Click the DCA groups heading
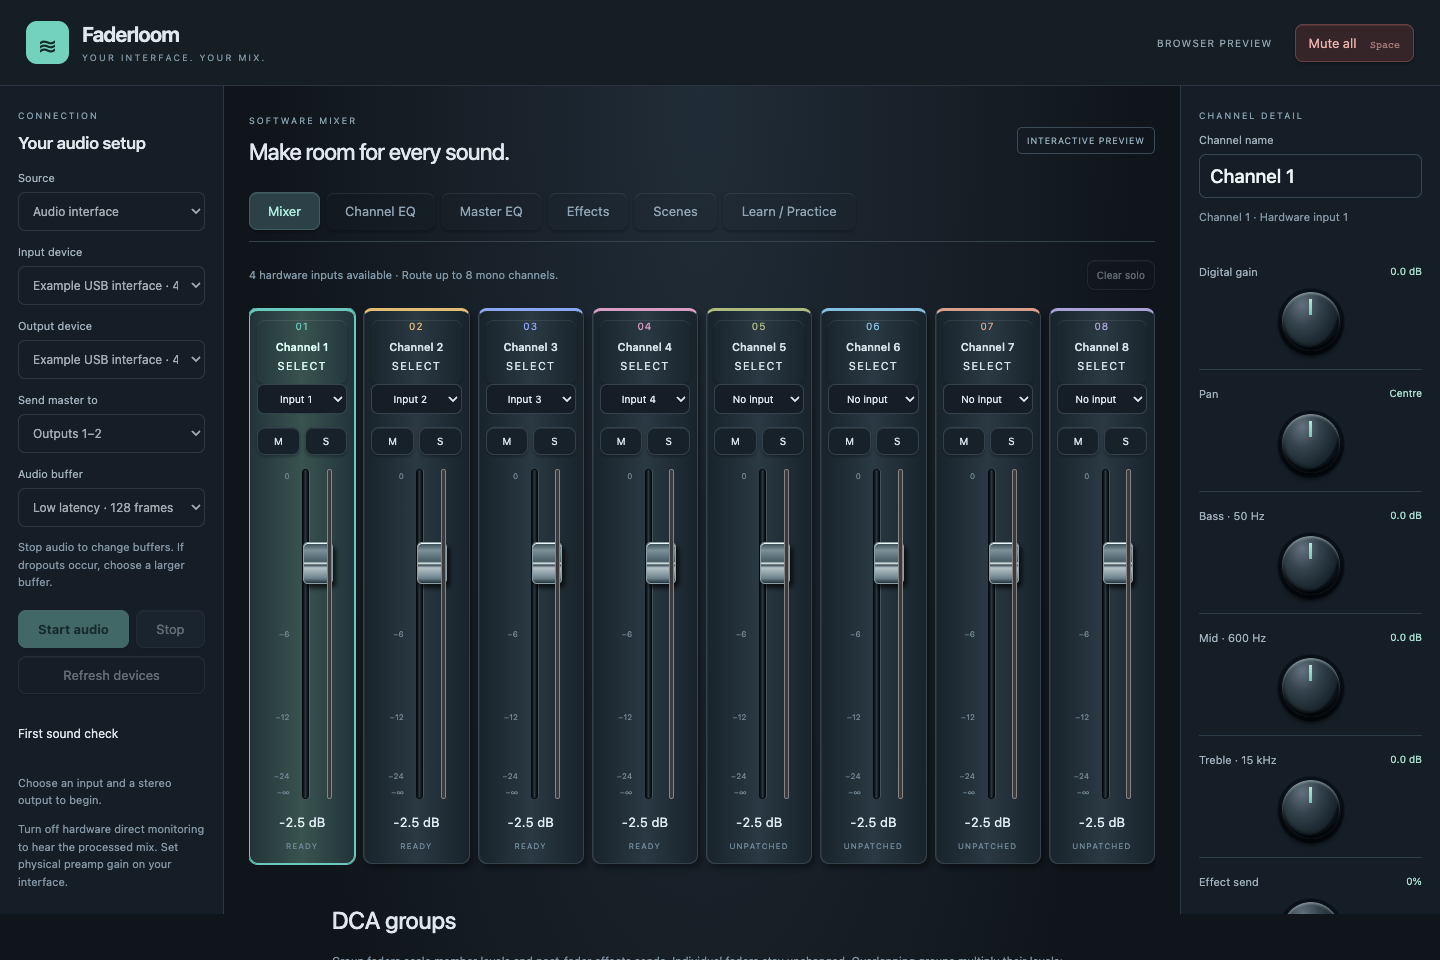Viewport: 1440px width, 960px height. click(x=394, y=921)
